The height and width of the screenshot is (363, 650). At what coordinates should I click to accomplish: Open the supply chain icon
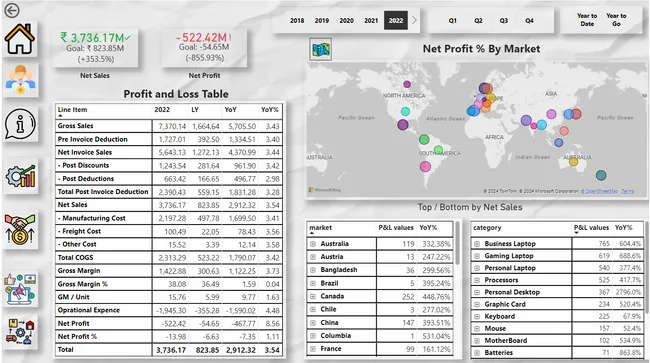[x=20, y=331]
